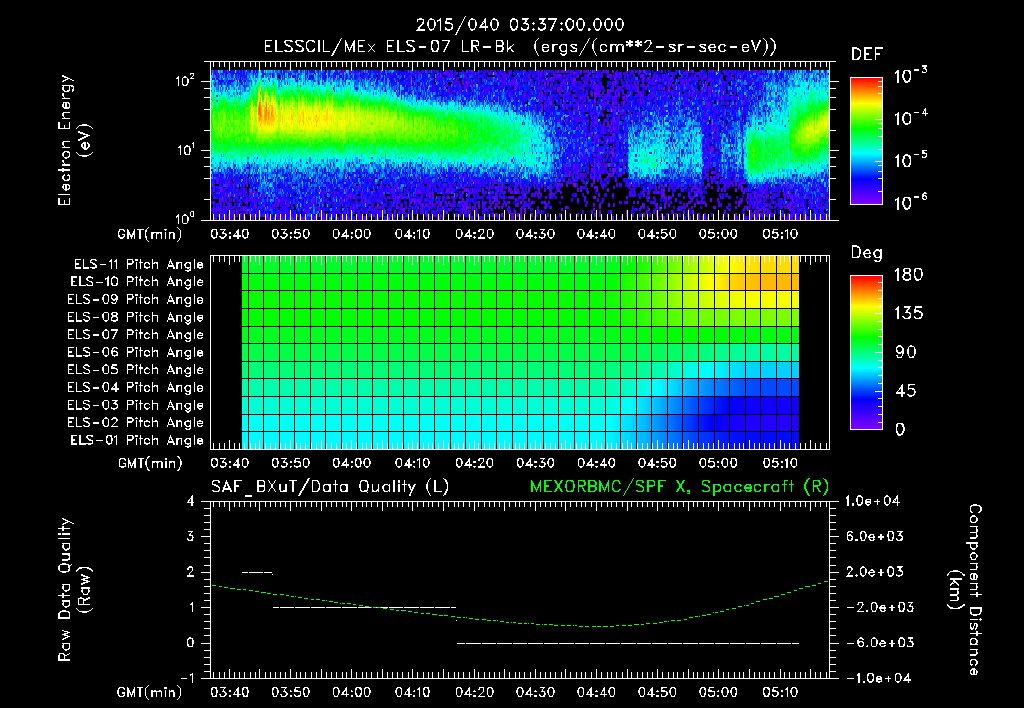This screenshot has height=708, width=1024.
Task: Select the ELS-11 Pitch Angle row label
Action: 138,265
